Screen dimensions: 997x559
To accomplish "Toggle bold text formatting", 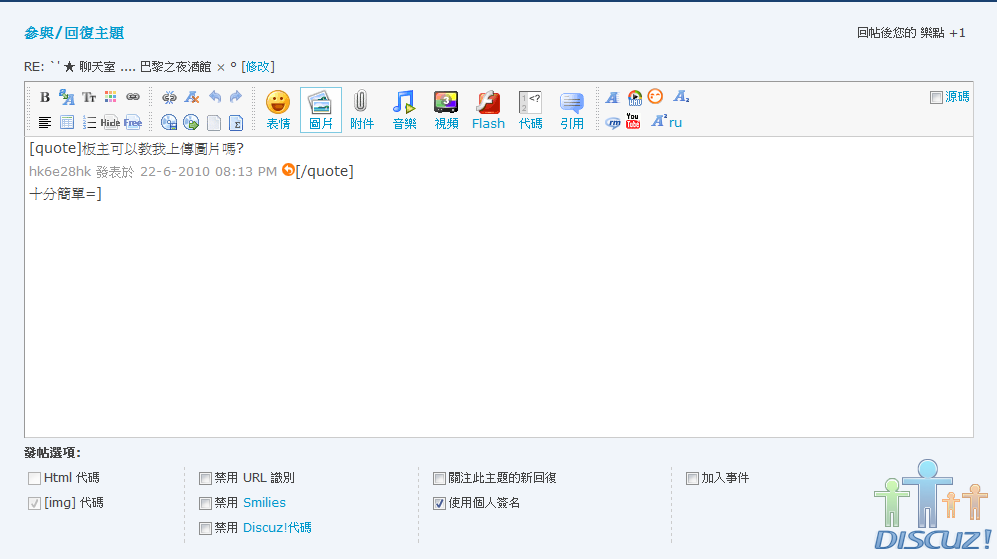I will click(x=45, y=97).
